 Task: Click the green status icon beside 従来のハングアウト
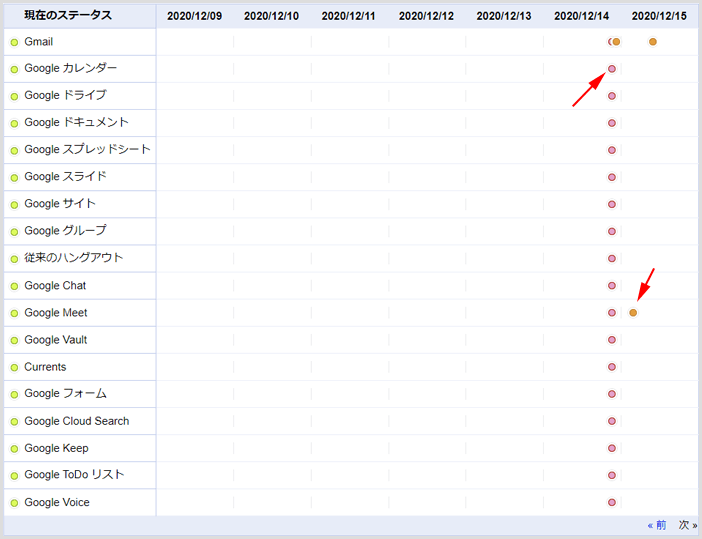(14, 259)
